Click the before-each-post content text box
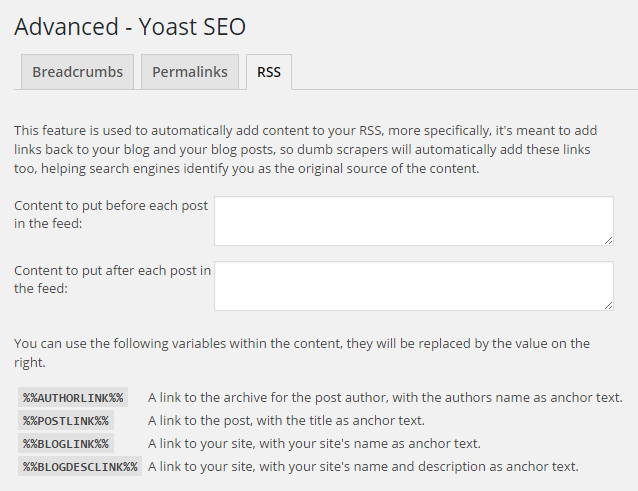638x491 pixels. click(x=413, y=220)
